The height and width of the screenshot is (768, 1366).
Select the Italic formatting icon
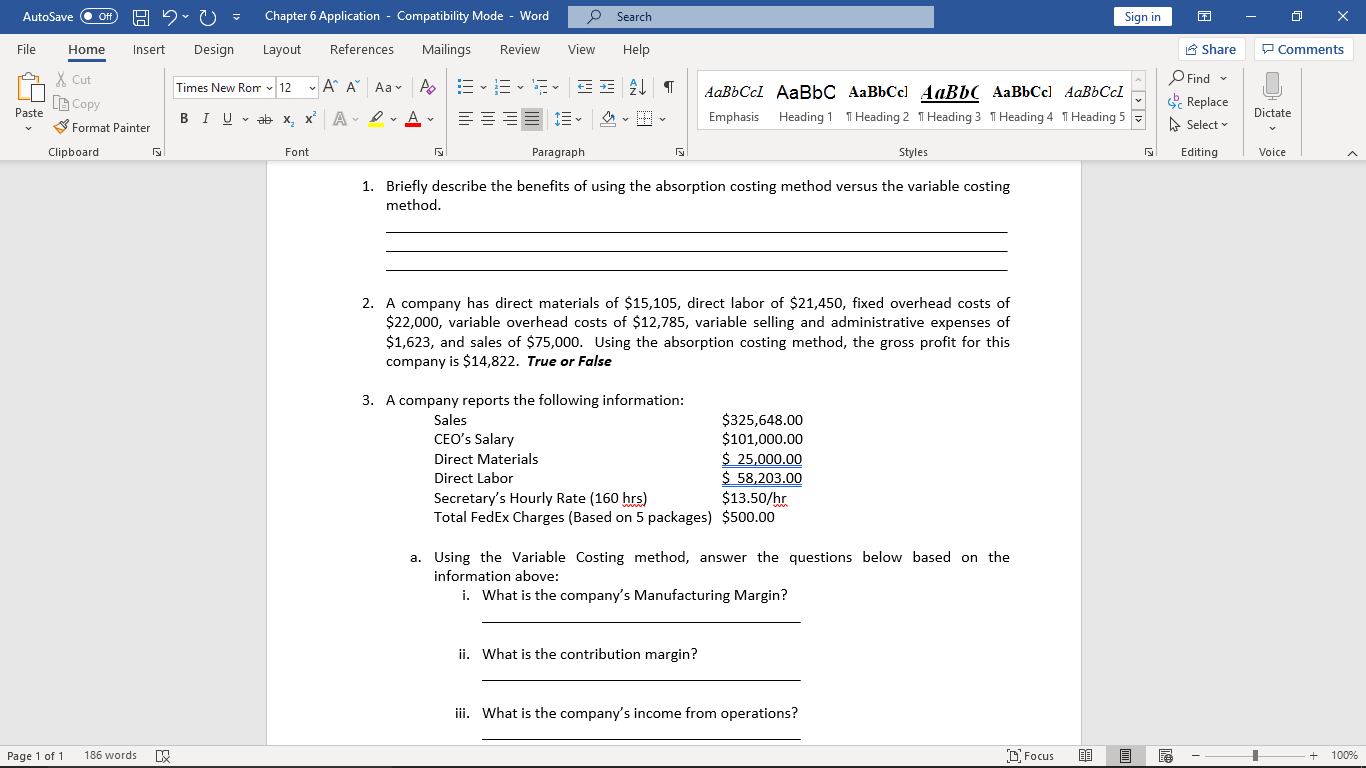point(205,118)
